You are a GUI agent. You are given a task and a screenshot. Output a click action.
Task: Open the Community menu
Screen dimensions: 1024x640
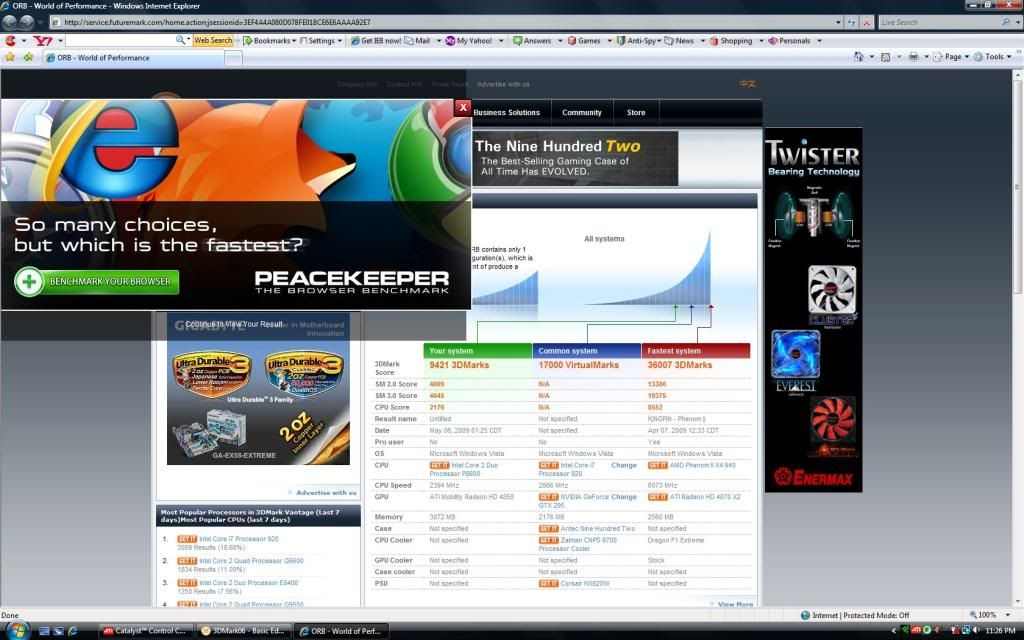[582, 112]
